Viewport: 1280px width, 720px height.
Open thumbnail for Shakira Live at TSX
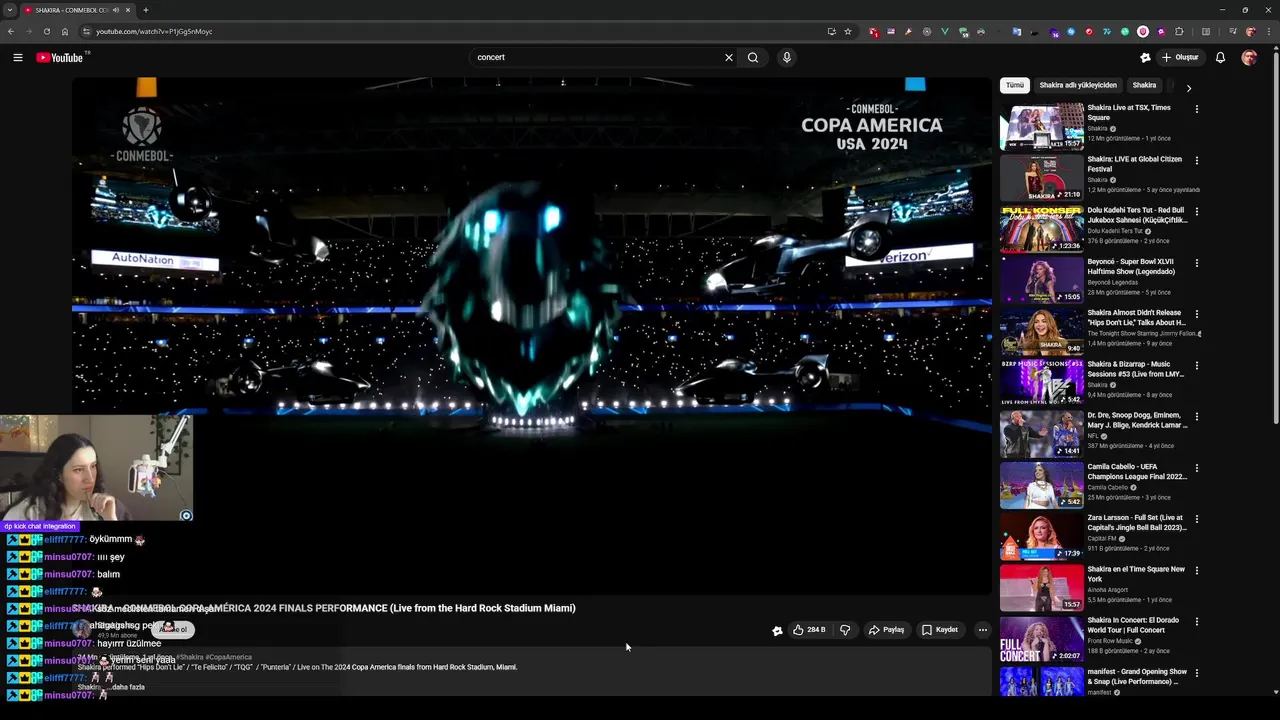point(1041,126)
